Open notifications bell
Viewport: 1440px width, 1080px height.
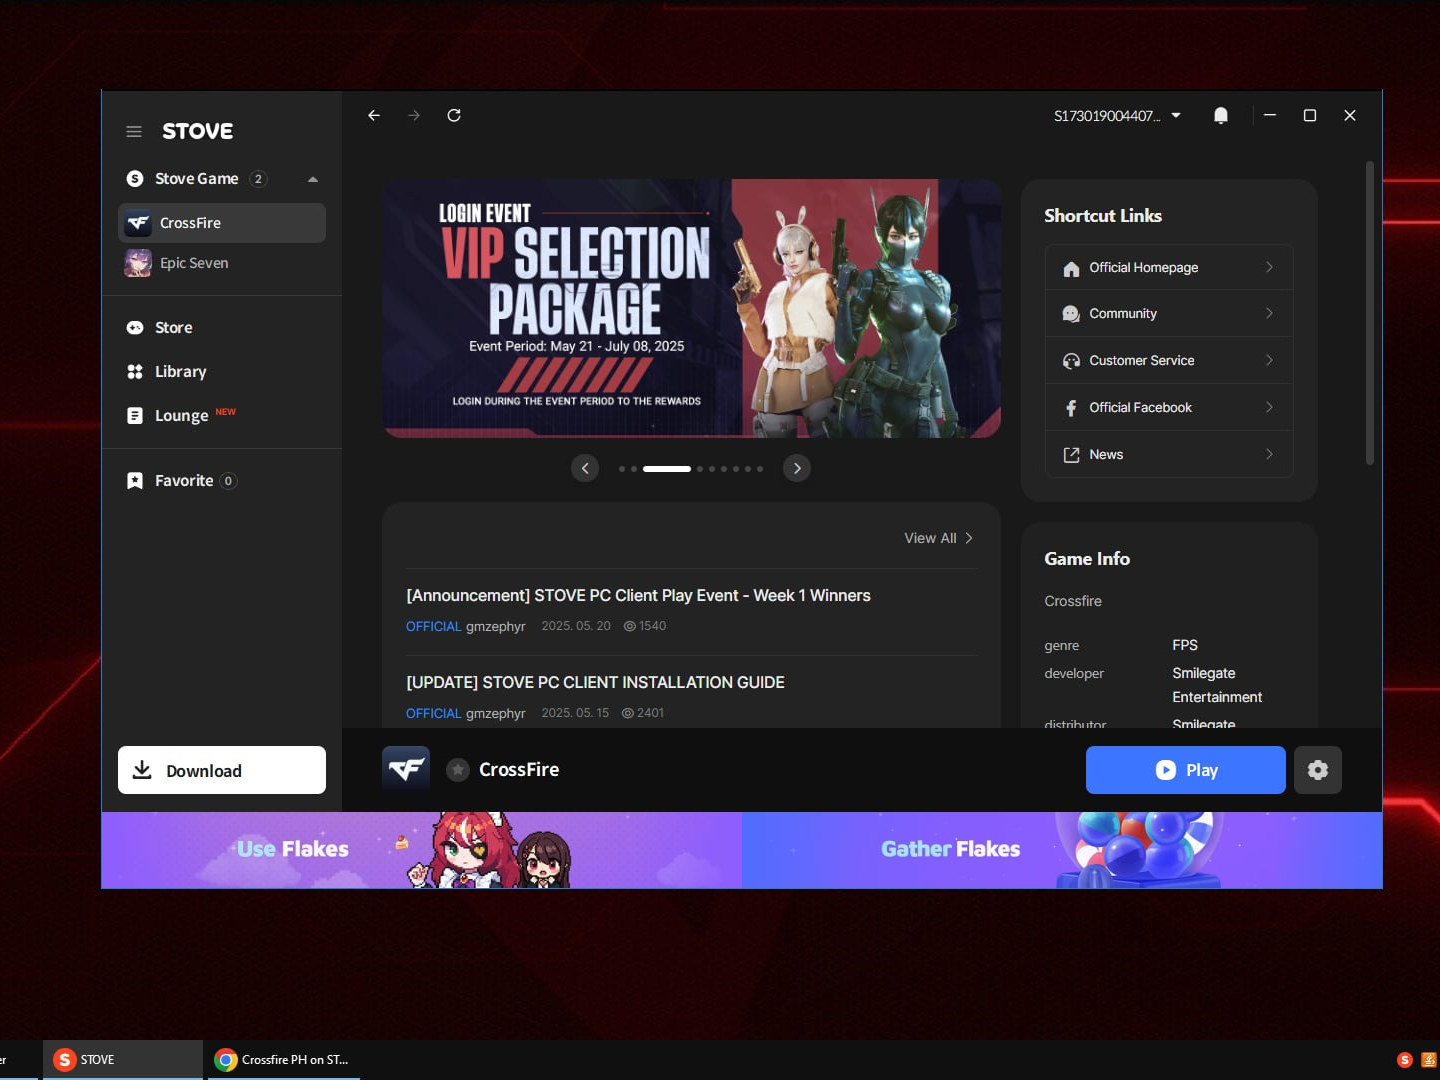click(1221, 116)
